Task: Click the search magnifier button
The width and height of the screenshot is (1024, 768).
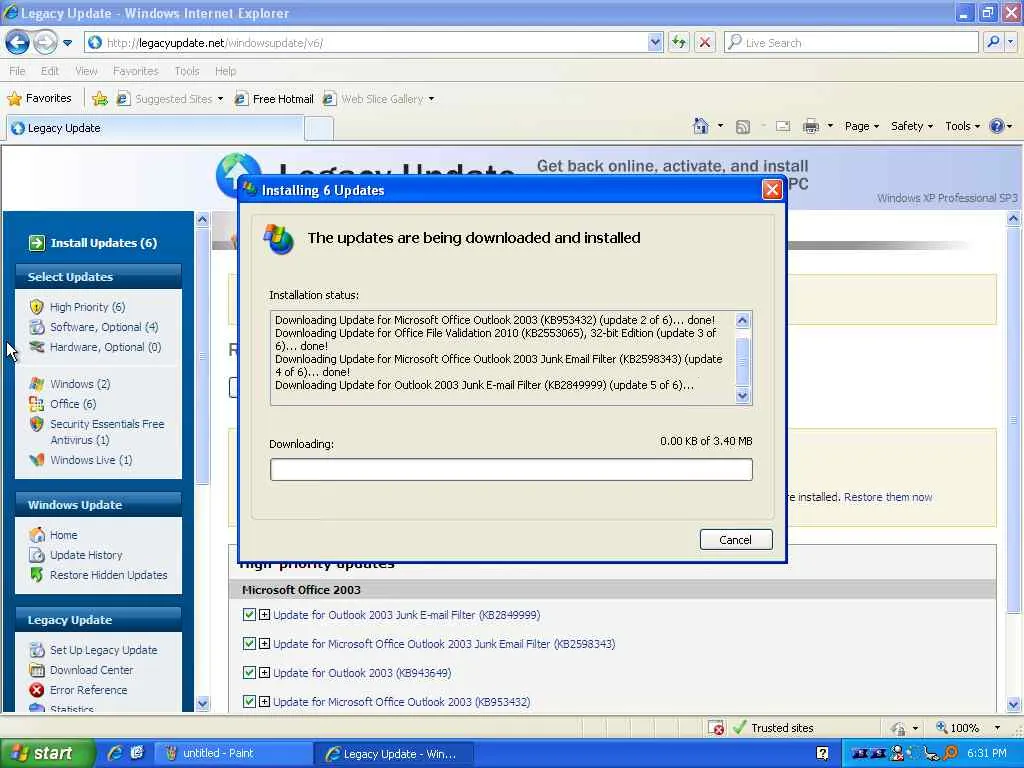Action: pos(993,42)
